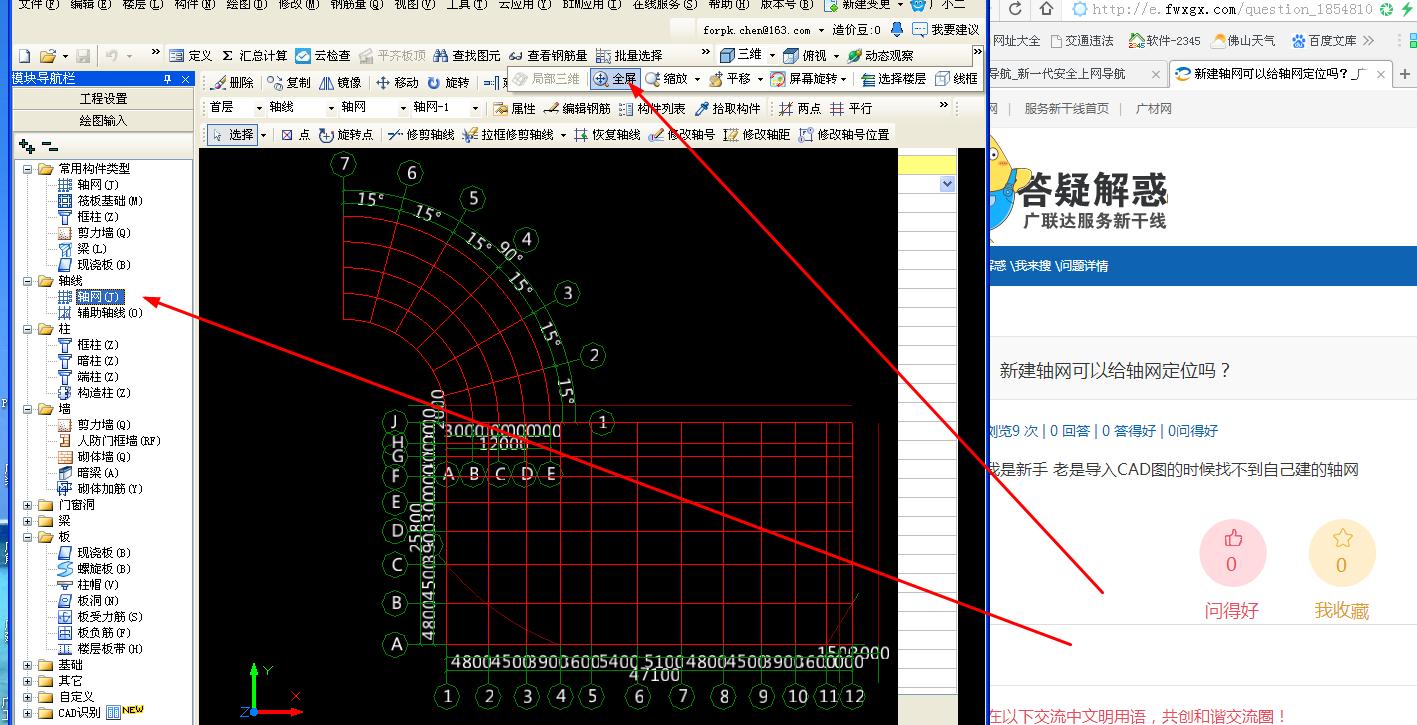Open the BIM应用(I) menu
This screenshot has height=725, width=1417.
591,5
